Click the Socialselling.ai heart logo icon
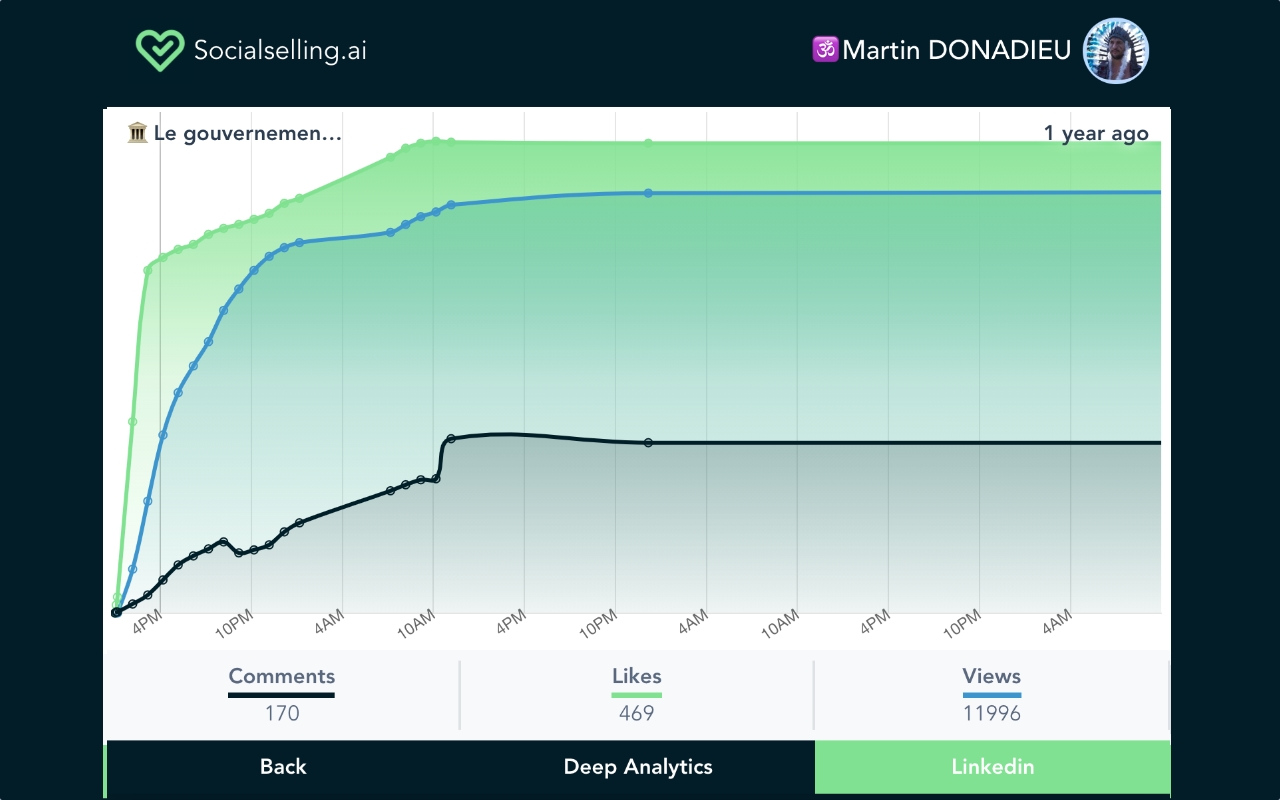 pos(160,50)
